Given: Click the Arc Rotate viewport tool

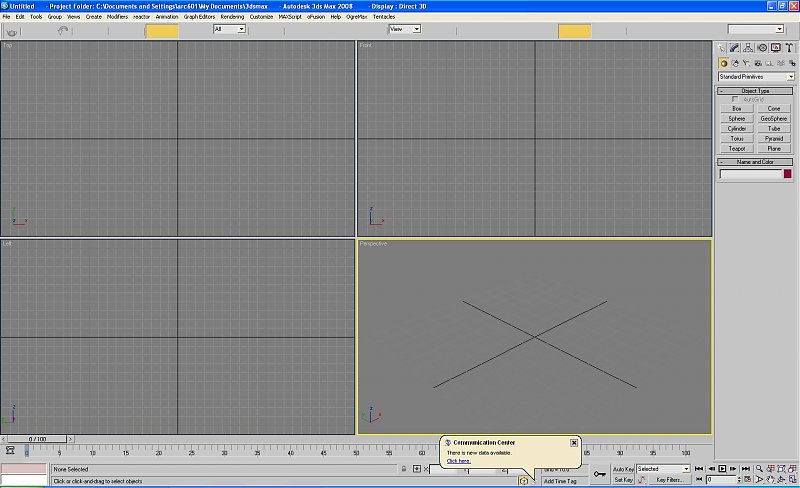Looking at the screenshot, I should point(781,480).
